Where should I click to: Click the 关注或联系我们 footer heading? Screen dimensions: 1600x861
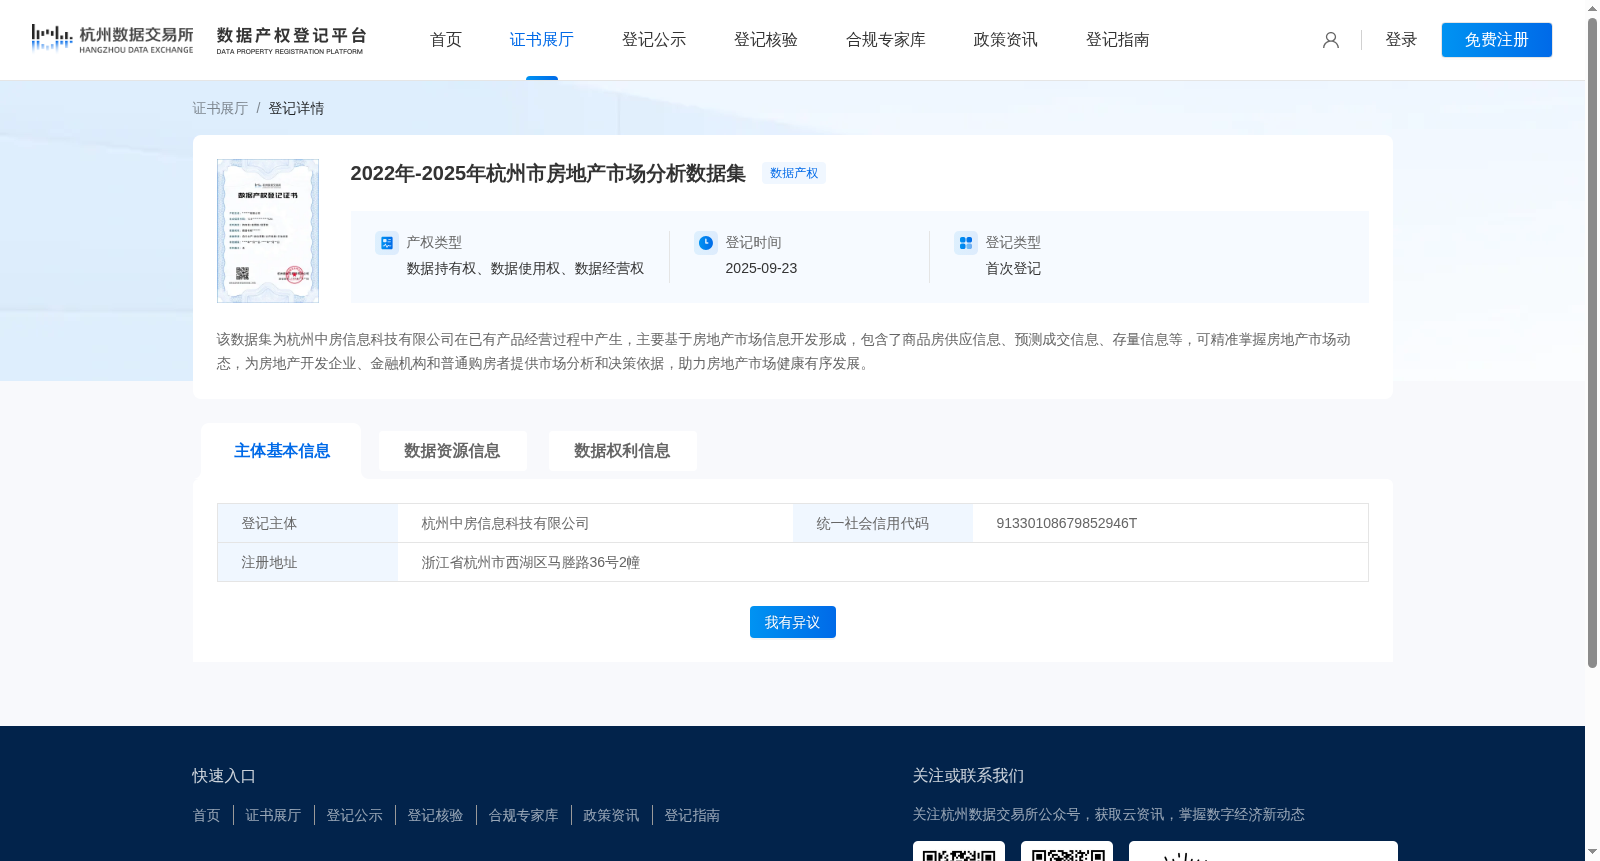click(x=968, y=776)
